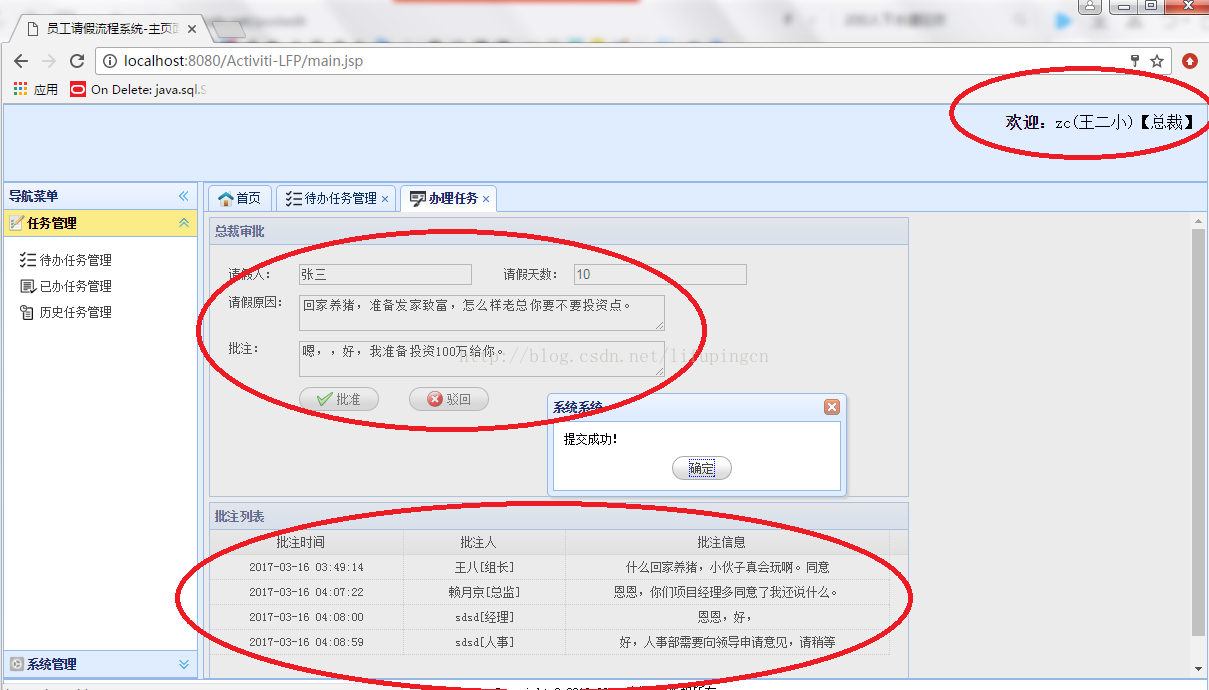Click the 驳回 reject button
This screenshot has height=690, width=1209.
click(x=449, y=399)
